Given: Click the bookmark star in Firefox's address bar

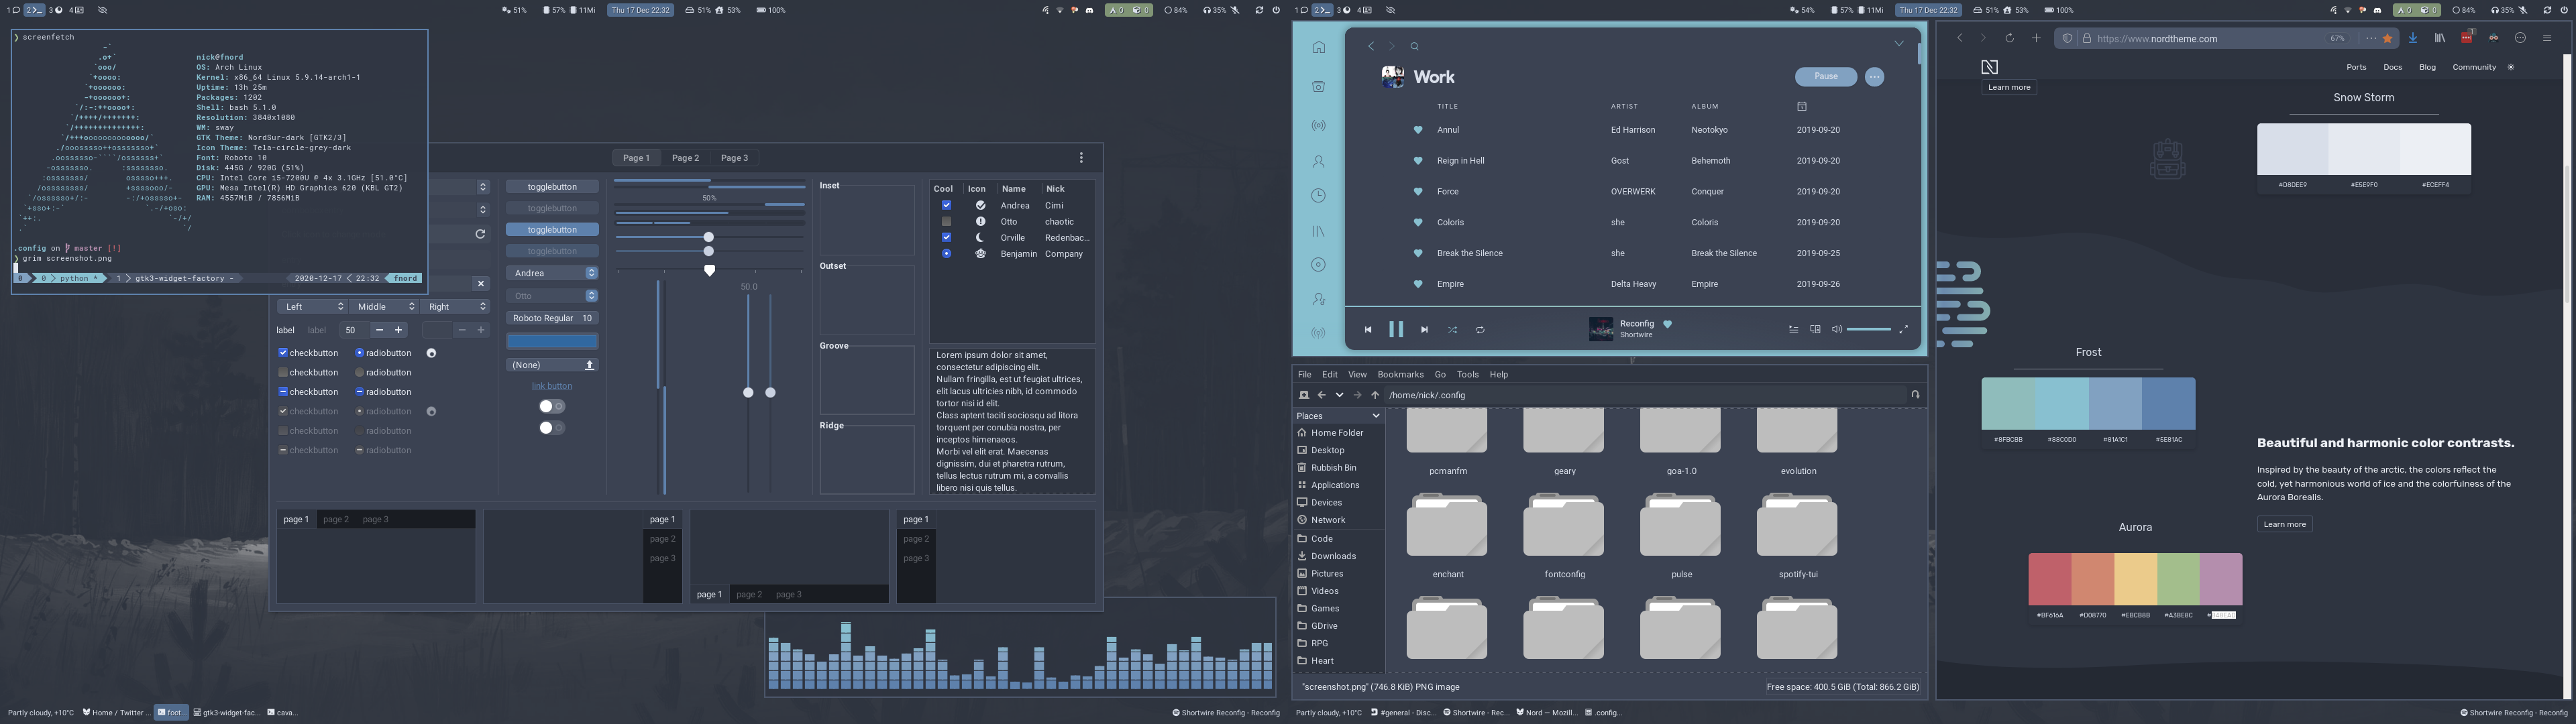Looking at the screenshot, I should coord(2387,38).
